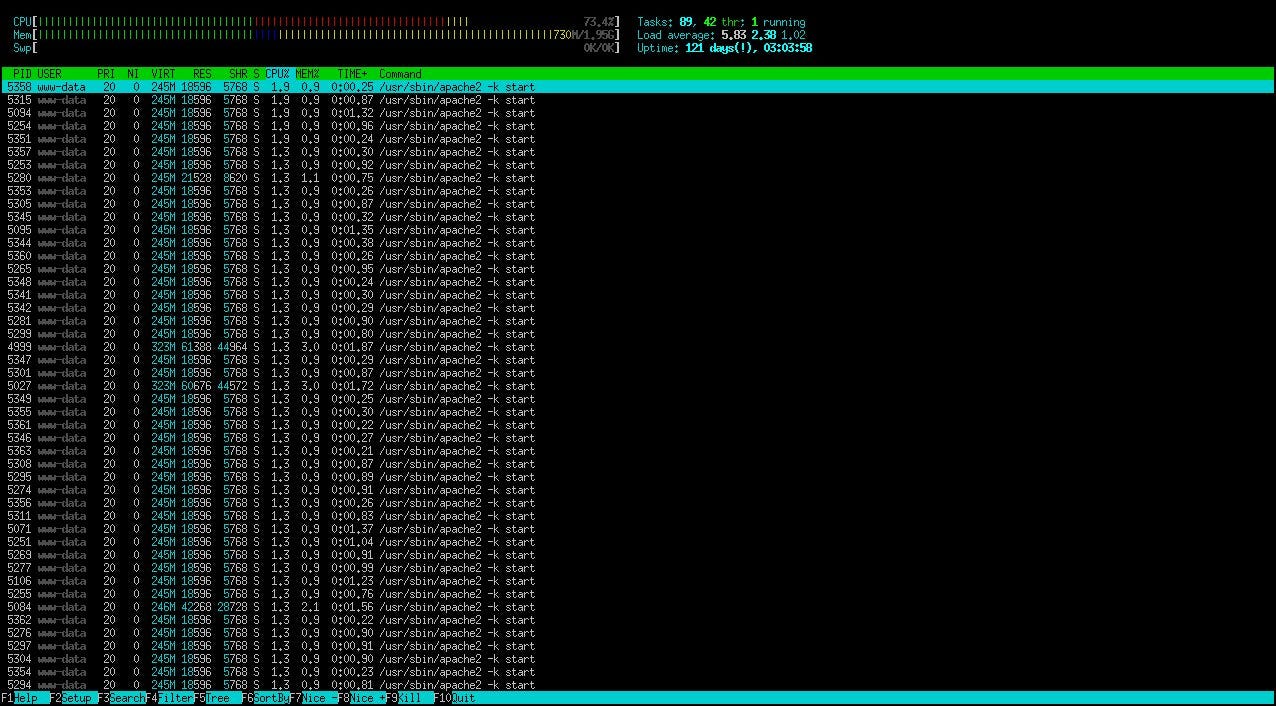Quit htop using F10
The width and height of the screenshot is (1276, 706).
tap(452, 698)
